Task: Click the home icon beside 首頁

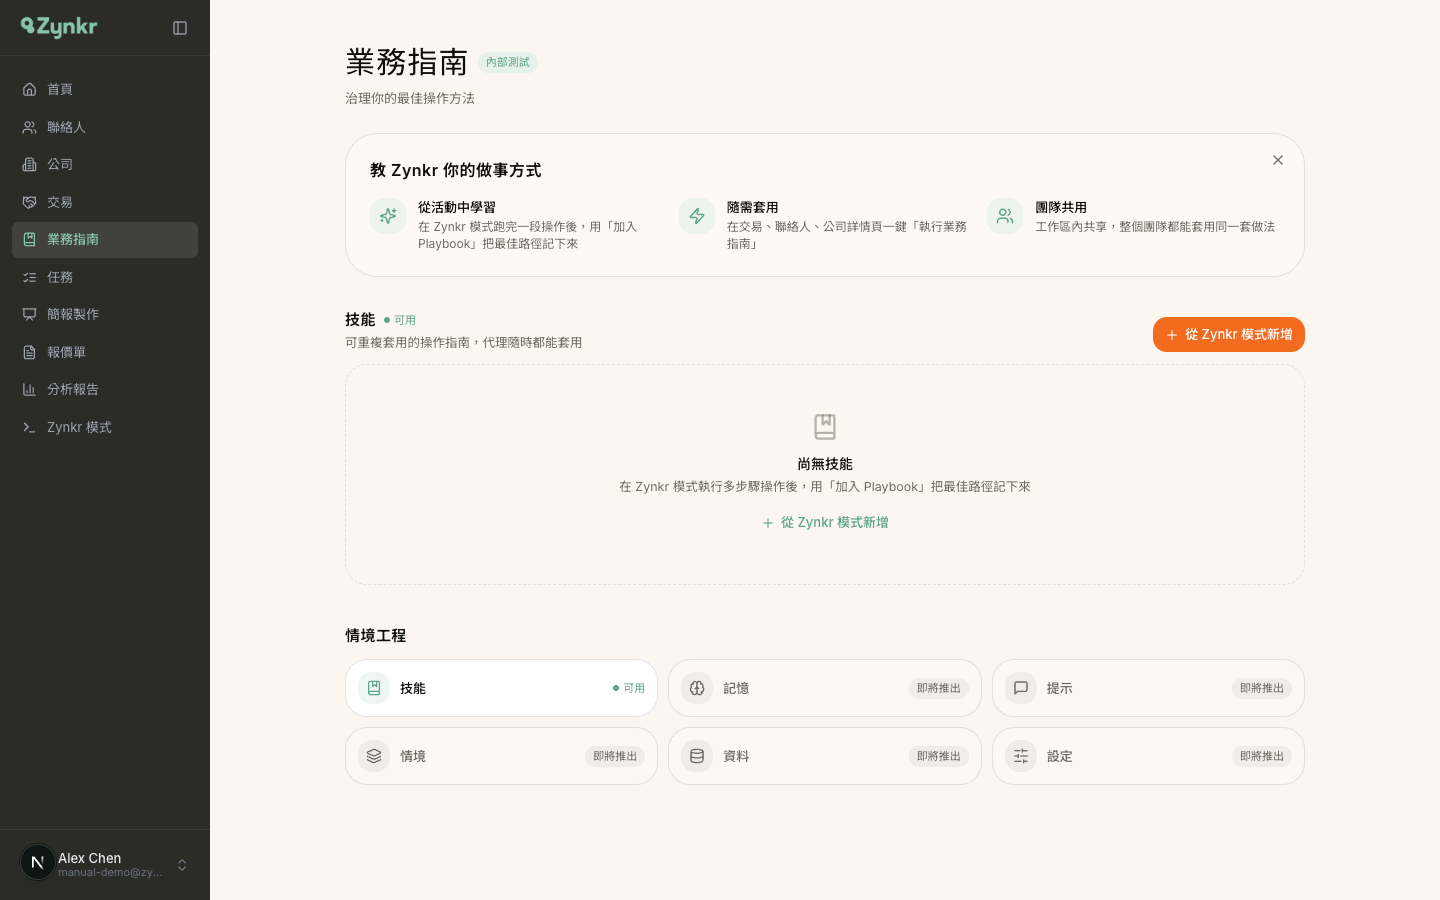Action: point(30,89)
